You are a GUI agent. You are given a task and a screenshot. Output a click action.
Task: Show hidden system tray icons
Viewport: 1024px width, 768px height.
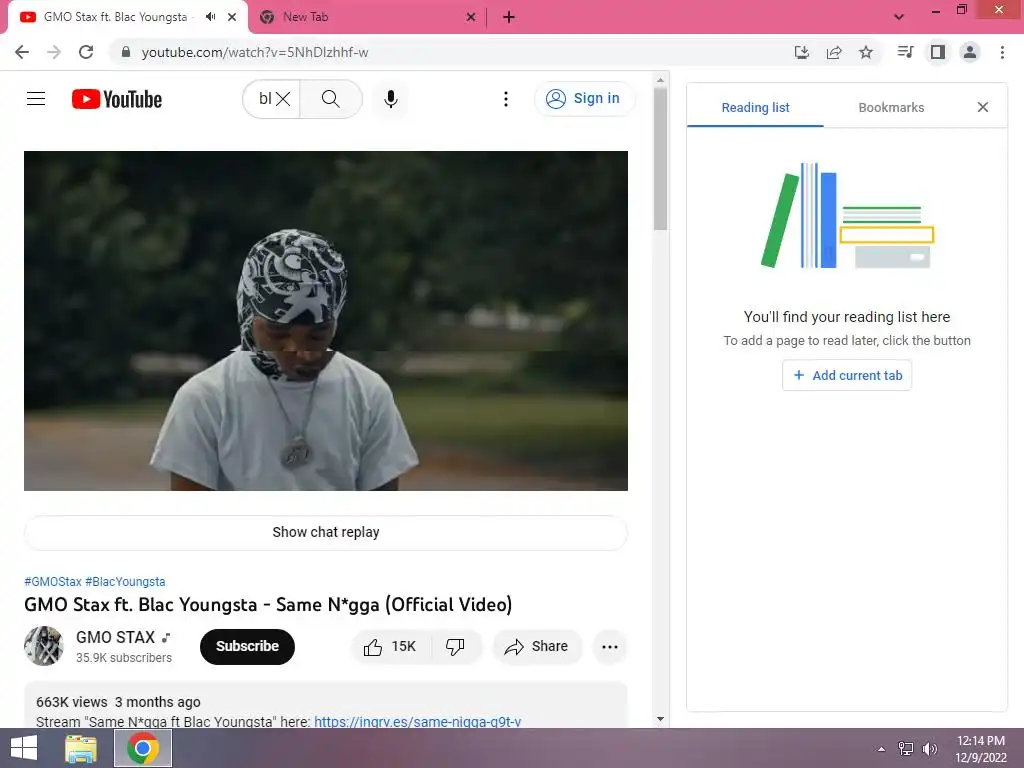(x=882, y=749)
